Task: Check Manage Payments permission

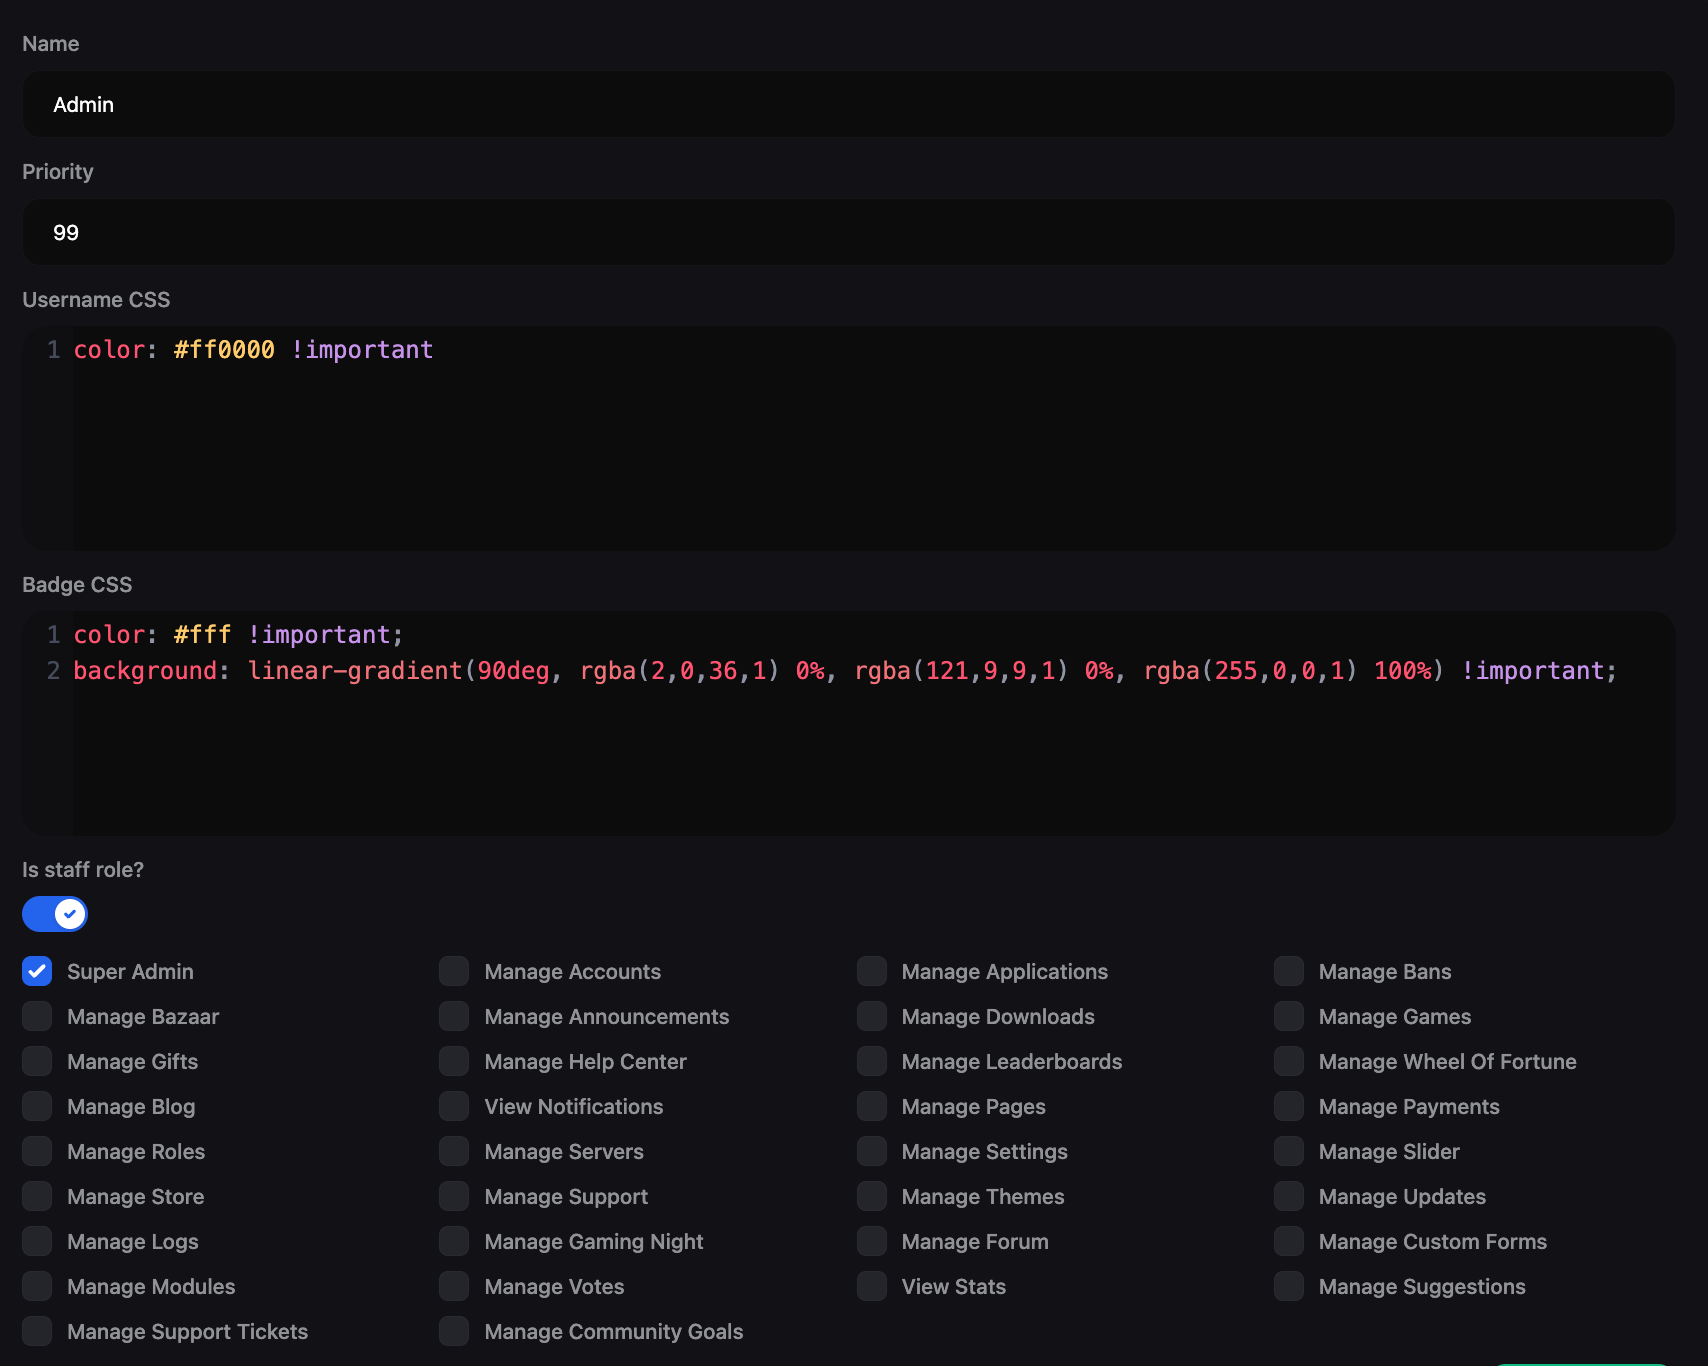Action: pyautogui.click(x=1289, y=1106)
